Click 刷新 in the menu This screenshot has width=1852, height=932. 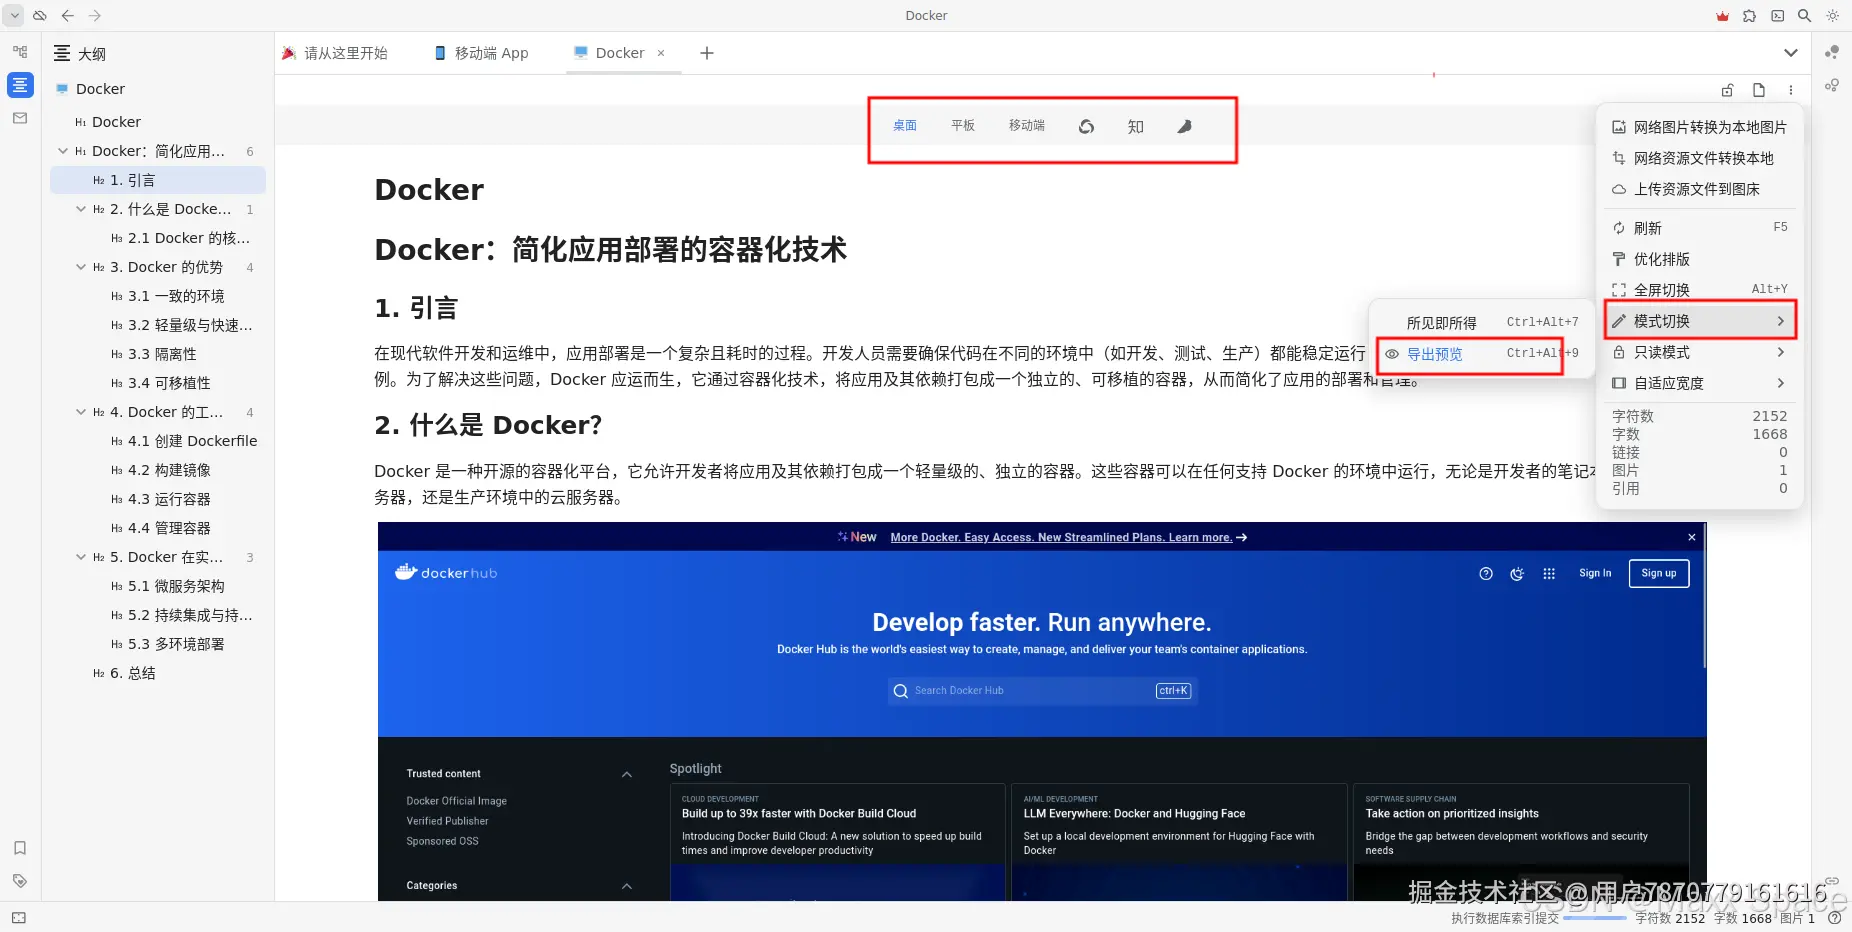click(1699, 228)
